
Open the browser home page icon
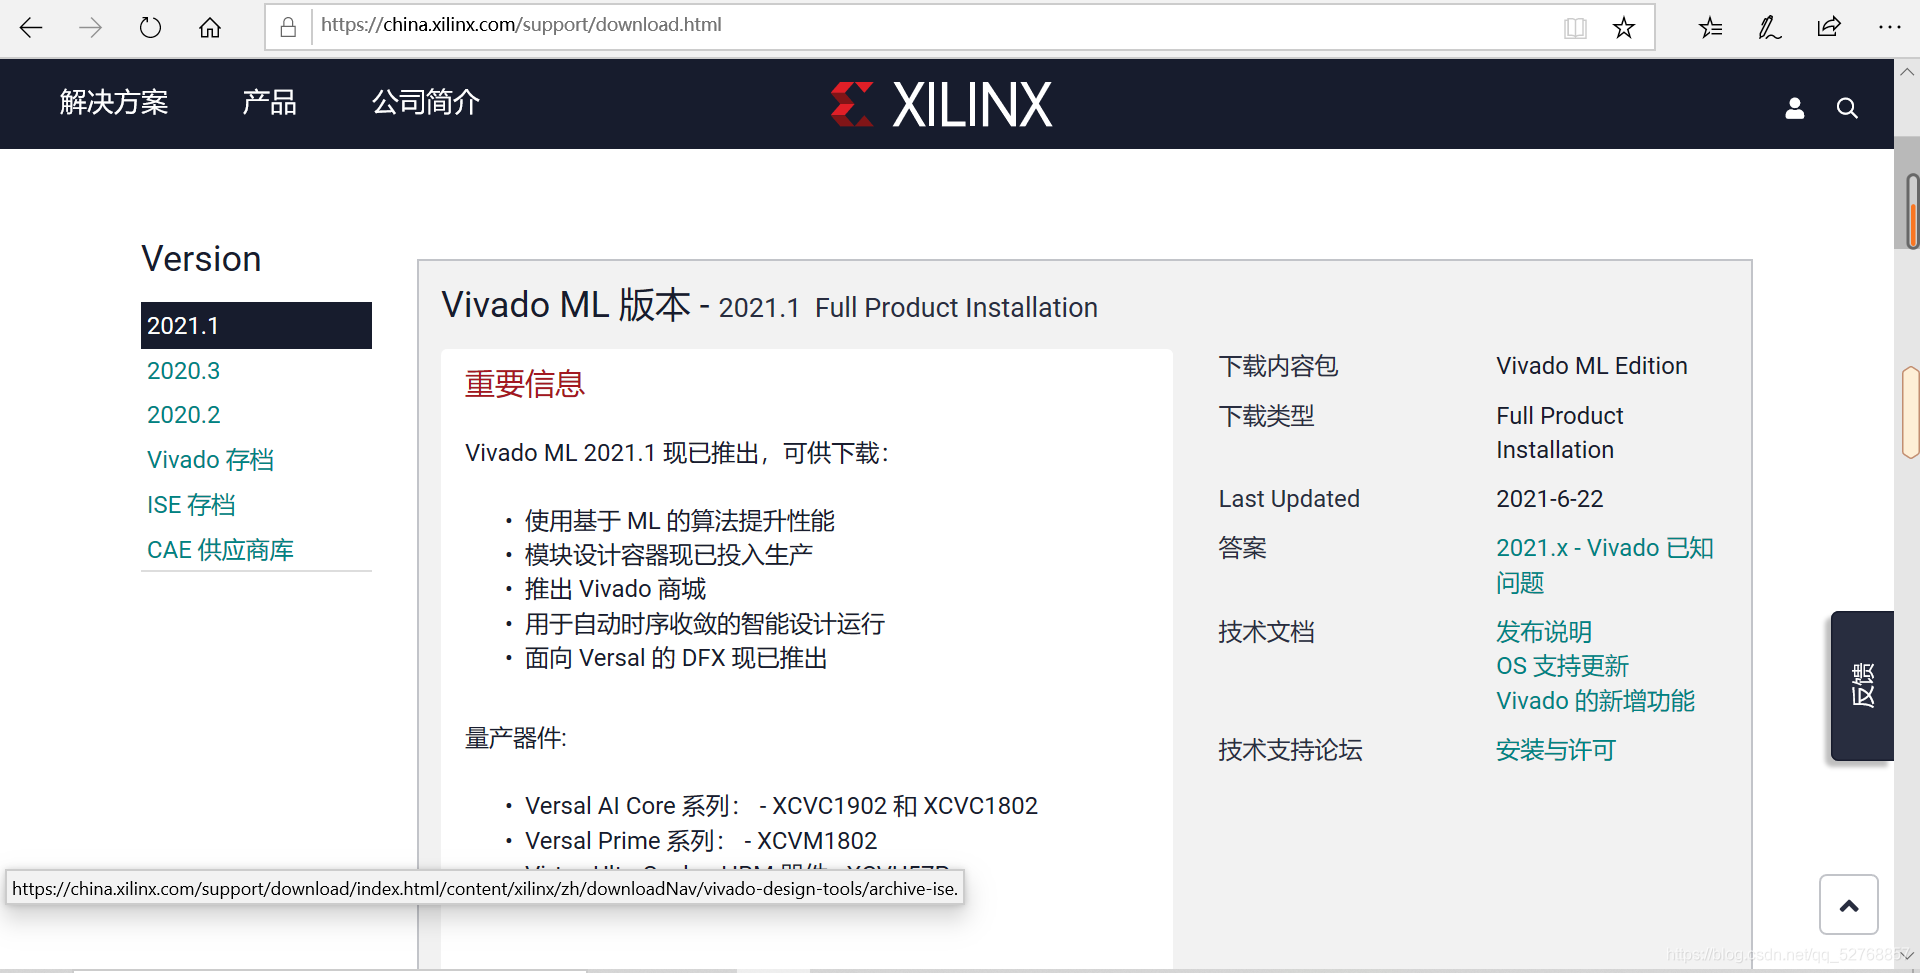coord(210,27)
